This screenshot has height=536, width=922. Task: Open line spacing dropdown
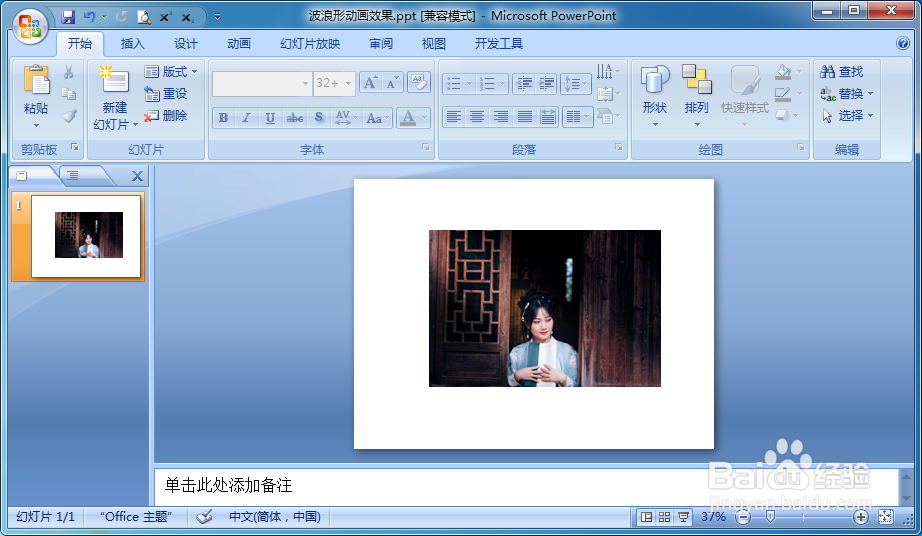pyautogui.click(x=576, y=84)
